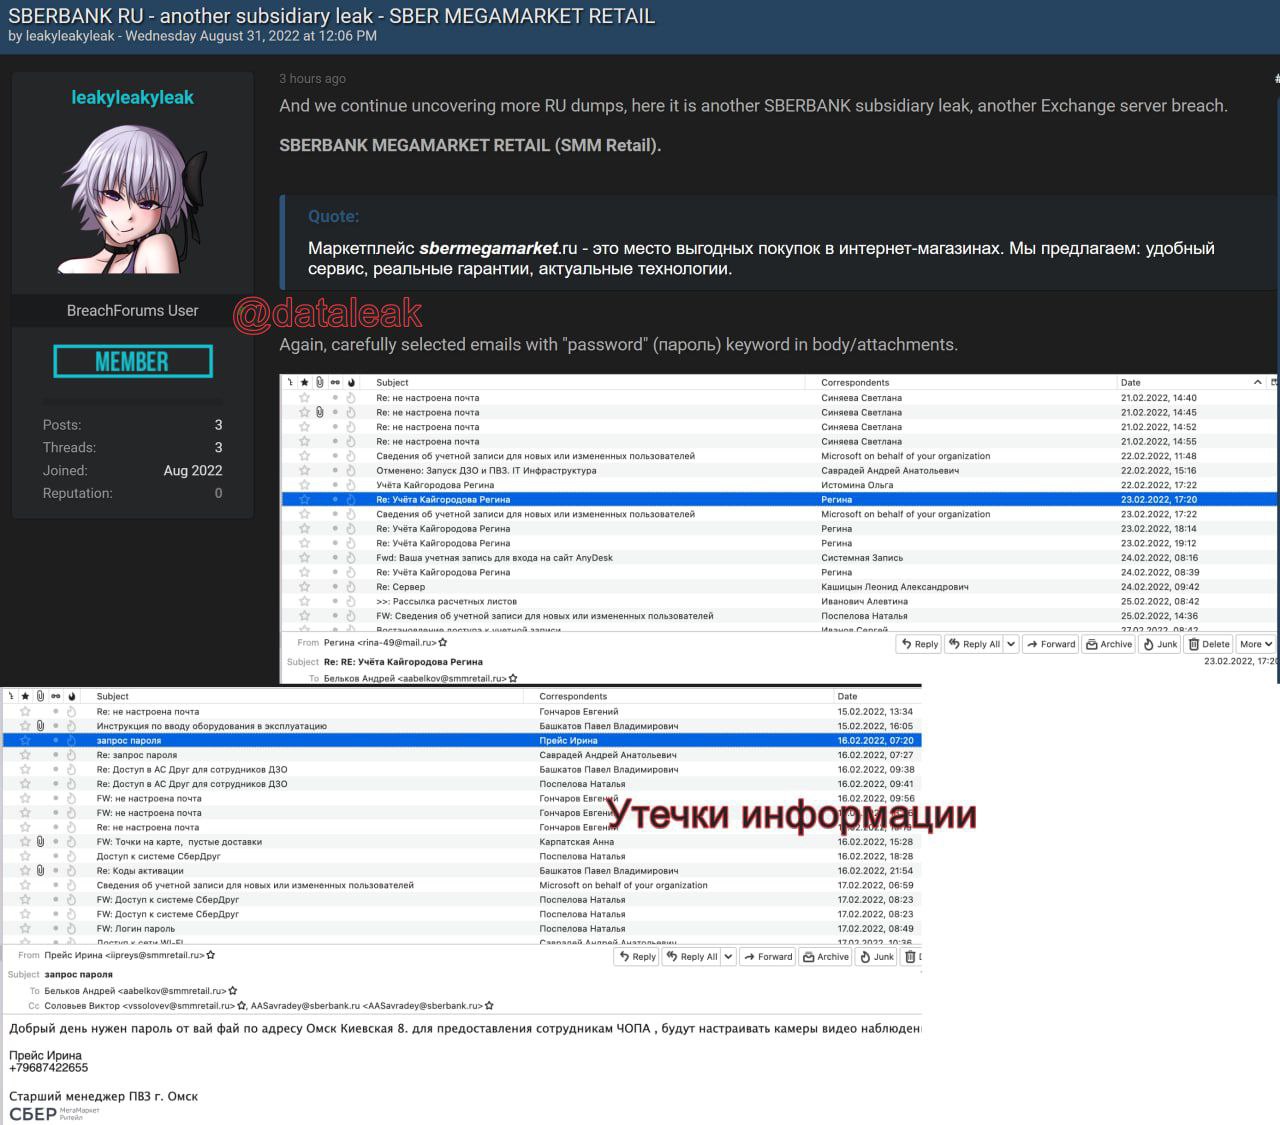
Task: Toggle read dot on 'Учёта Кайгородова Регина' from Истомина Ольга
Action: click(335, 485)
